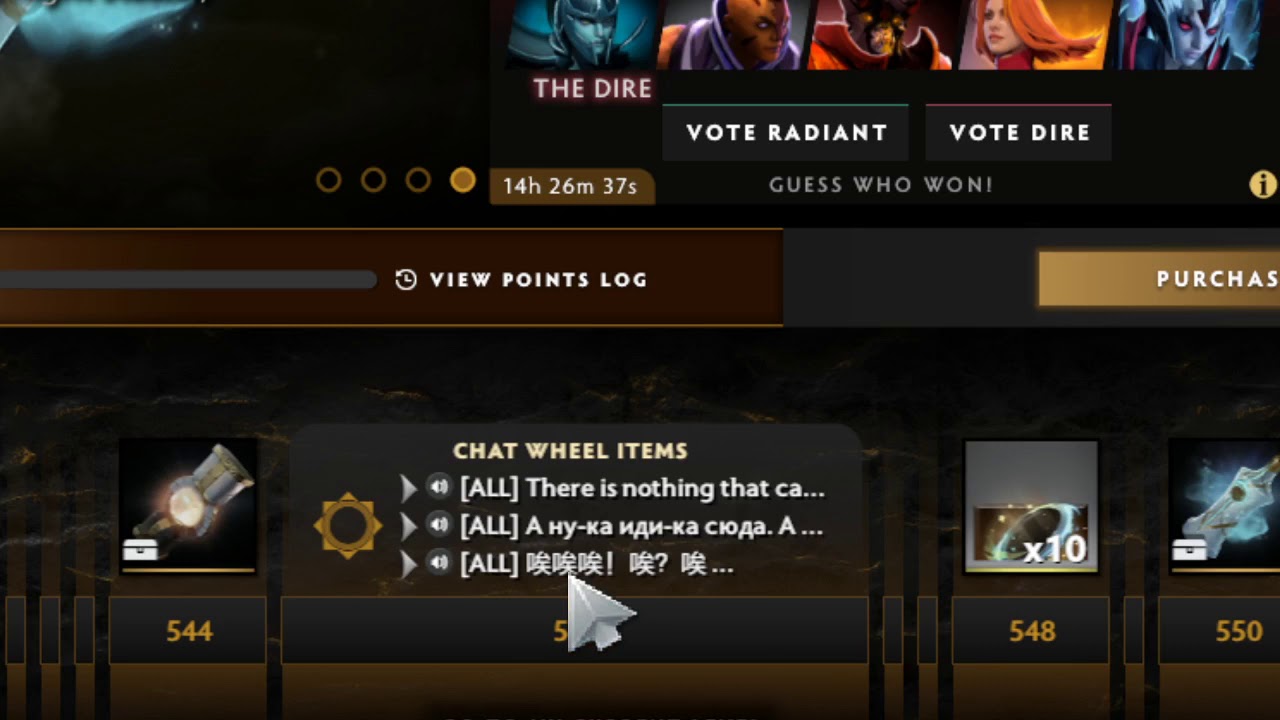Select the first carousel page dot
Viewport: 1280px width, 720px height.
[x=328, y=180]
